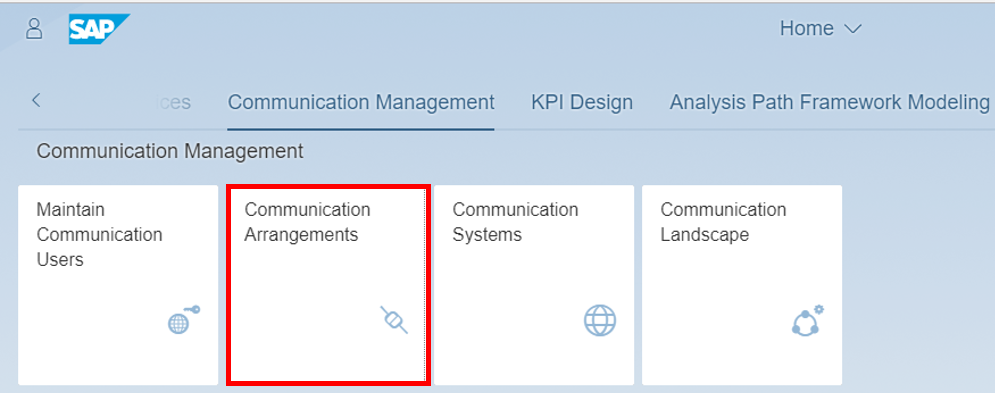Open the Analysis Path Framework Modeling tab
The width and height of the screenshot is (995, 393).
coord(829,102)
